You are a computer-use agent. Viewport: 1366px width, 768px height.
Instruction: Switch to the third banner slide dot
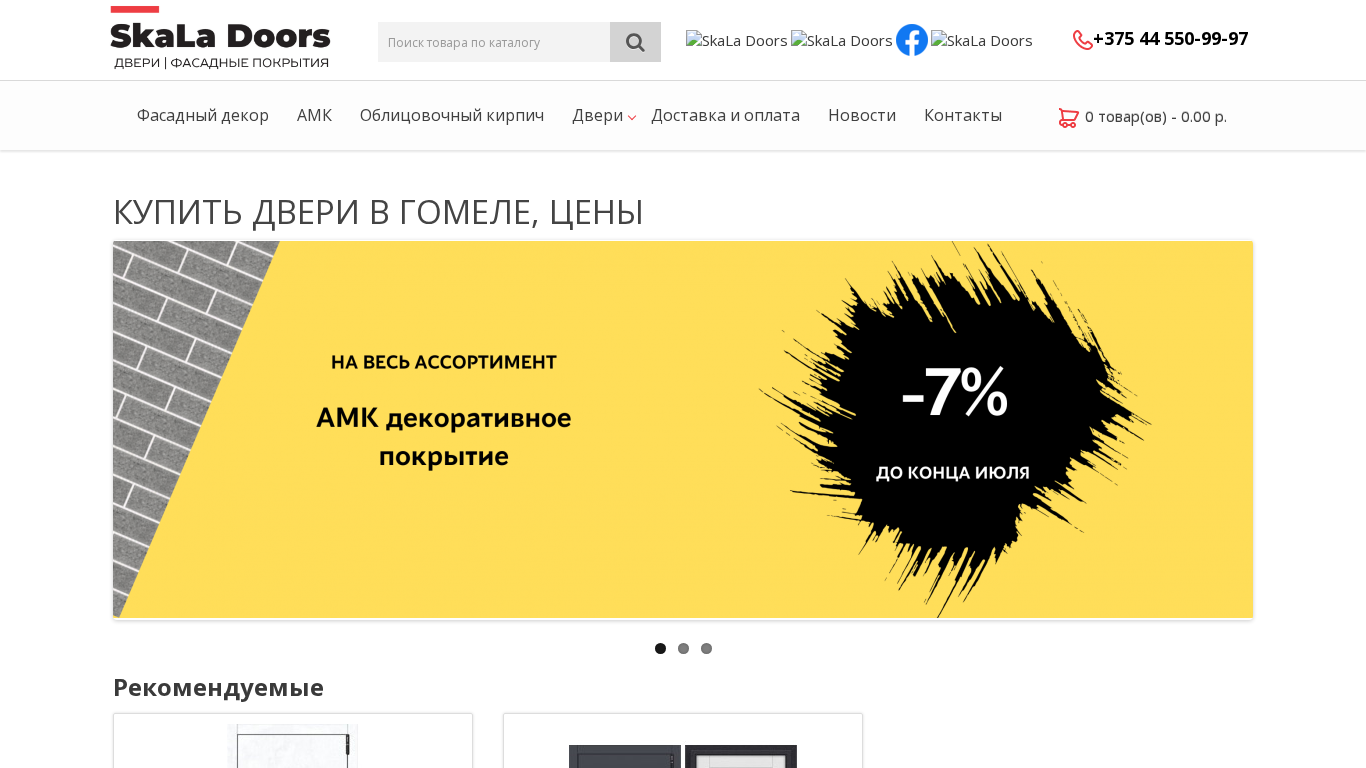click(x=706, y=649)
